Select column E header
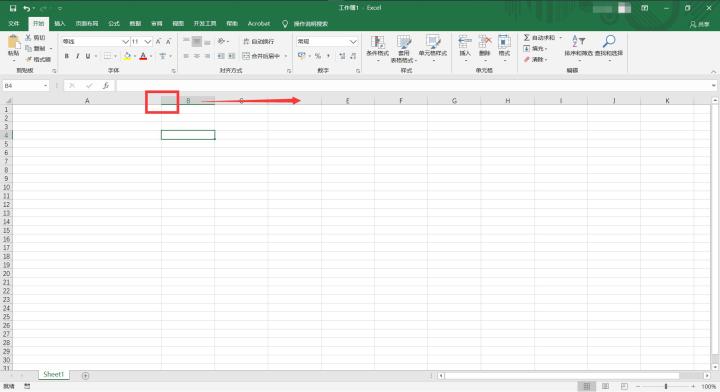This screenshot has width=720, height=392. 348,101
